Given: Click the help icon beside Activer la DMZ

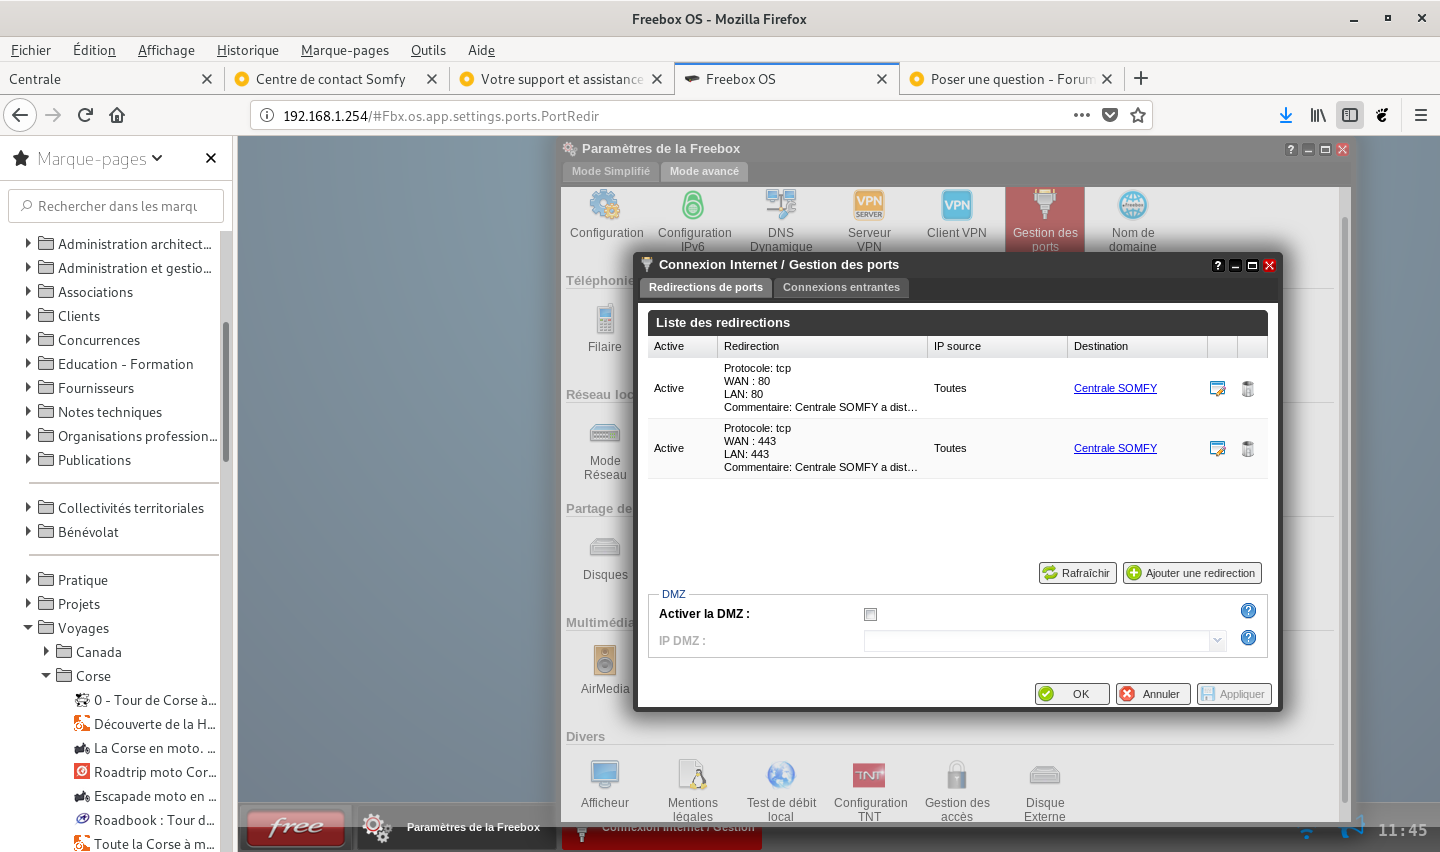Looking at the screenshot, I should (1248, 611).
